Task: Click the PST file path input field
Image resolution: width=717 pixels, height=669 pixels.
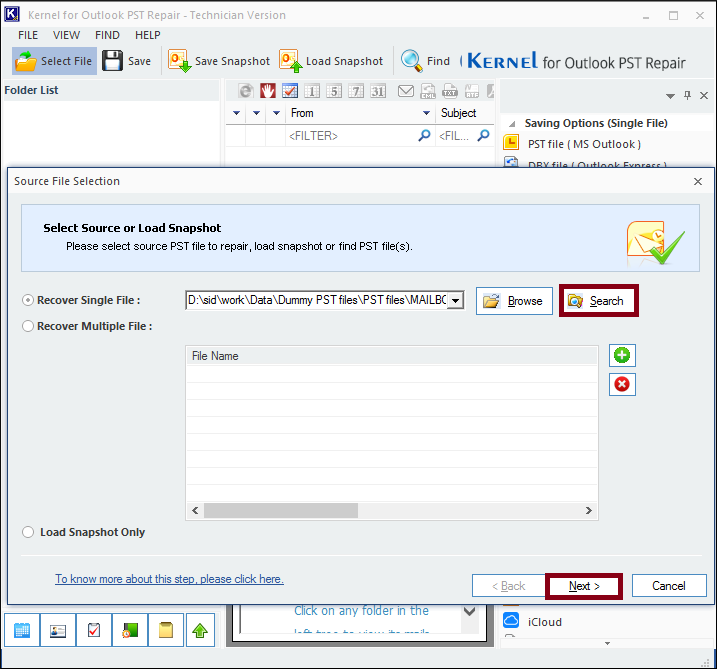Action: coord(316,300)
